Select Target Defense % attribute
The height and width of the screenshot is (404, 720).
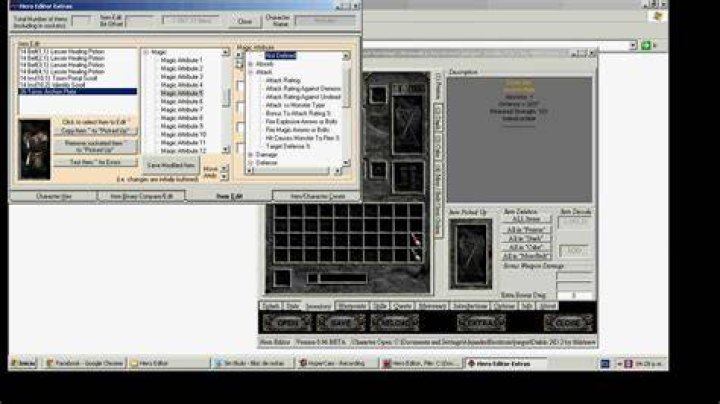pos(288,146)
